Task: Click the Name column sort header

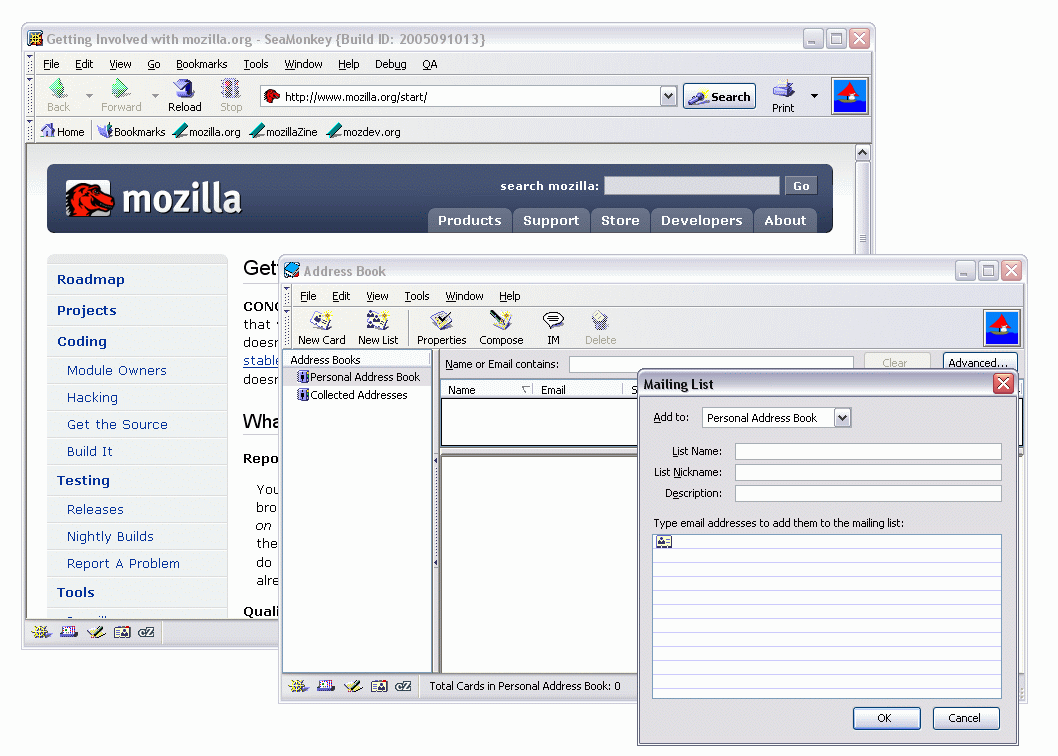Action: pos(486,389)
